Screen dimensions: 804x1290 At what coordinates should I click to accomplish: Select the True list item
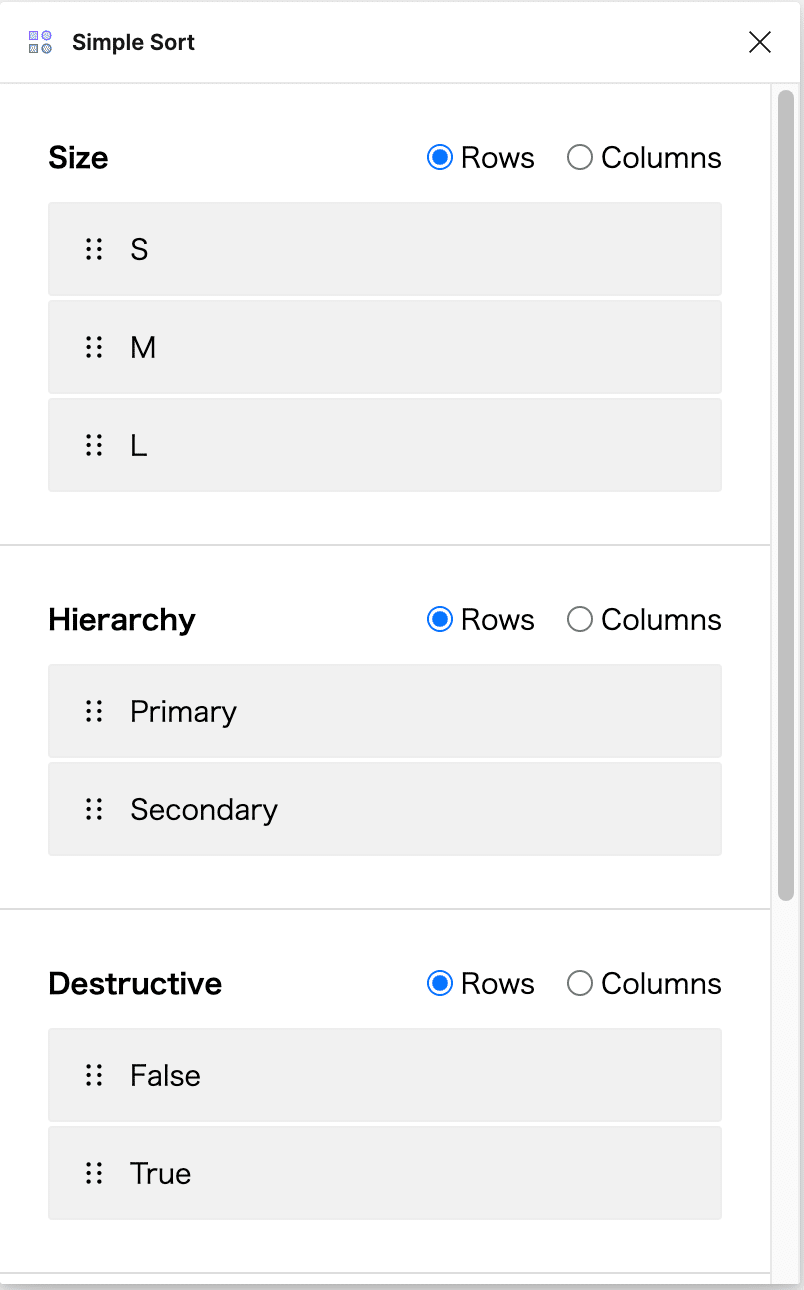[x=385, y=1173]
